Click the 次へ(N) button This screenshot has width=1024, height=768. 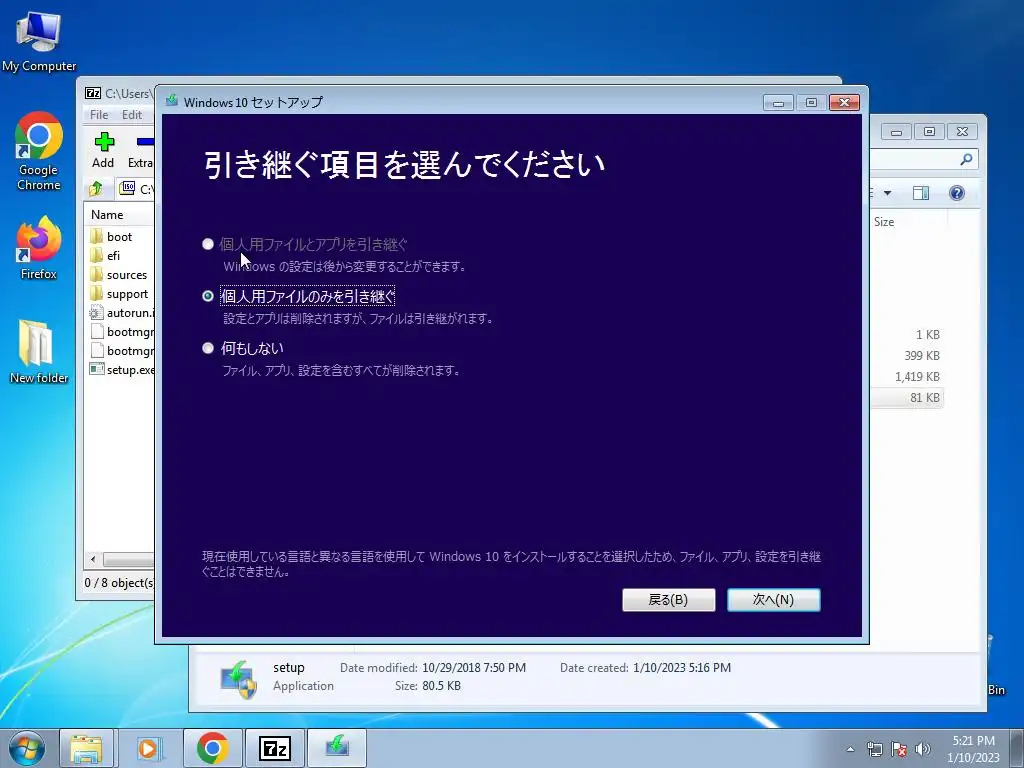pos(773,600)
